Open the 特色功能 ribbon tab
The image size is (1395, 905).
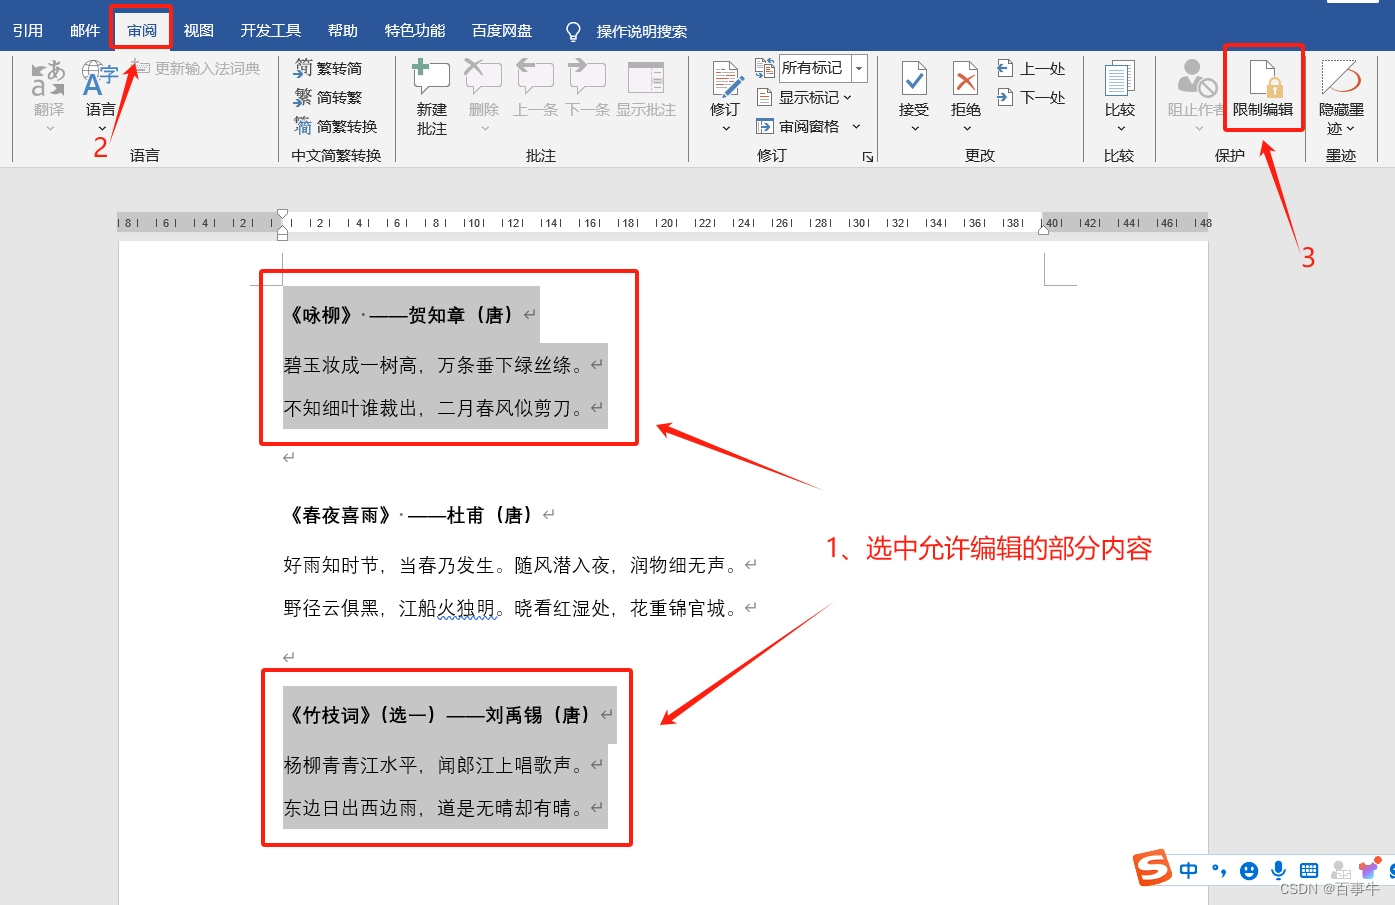point(415,30)
